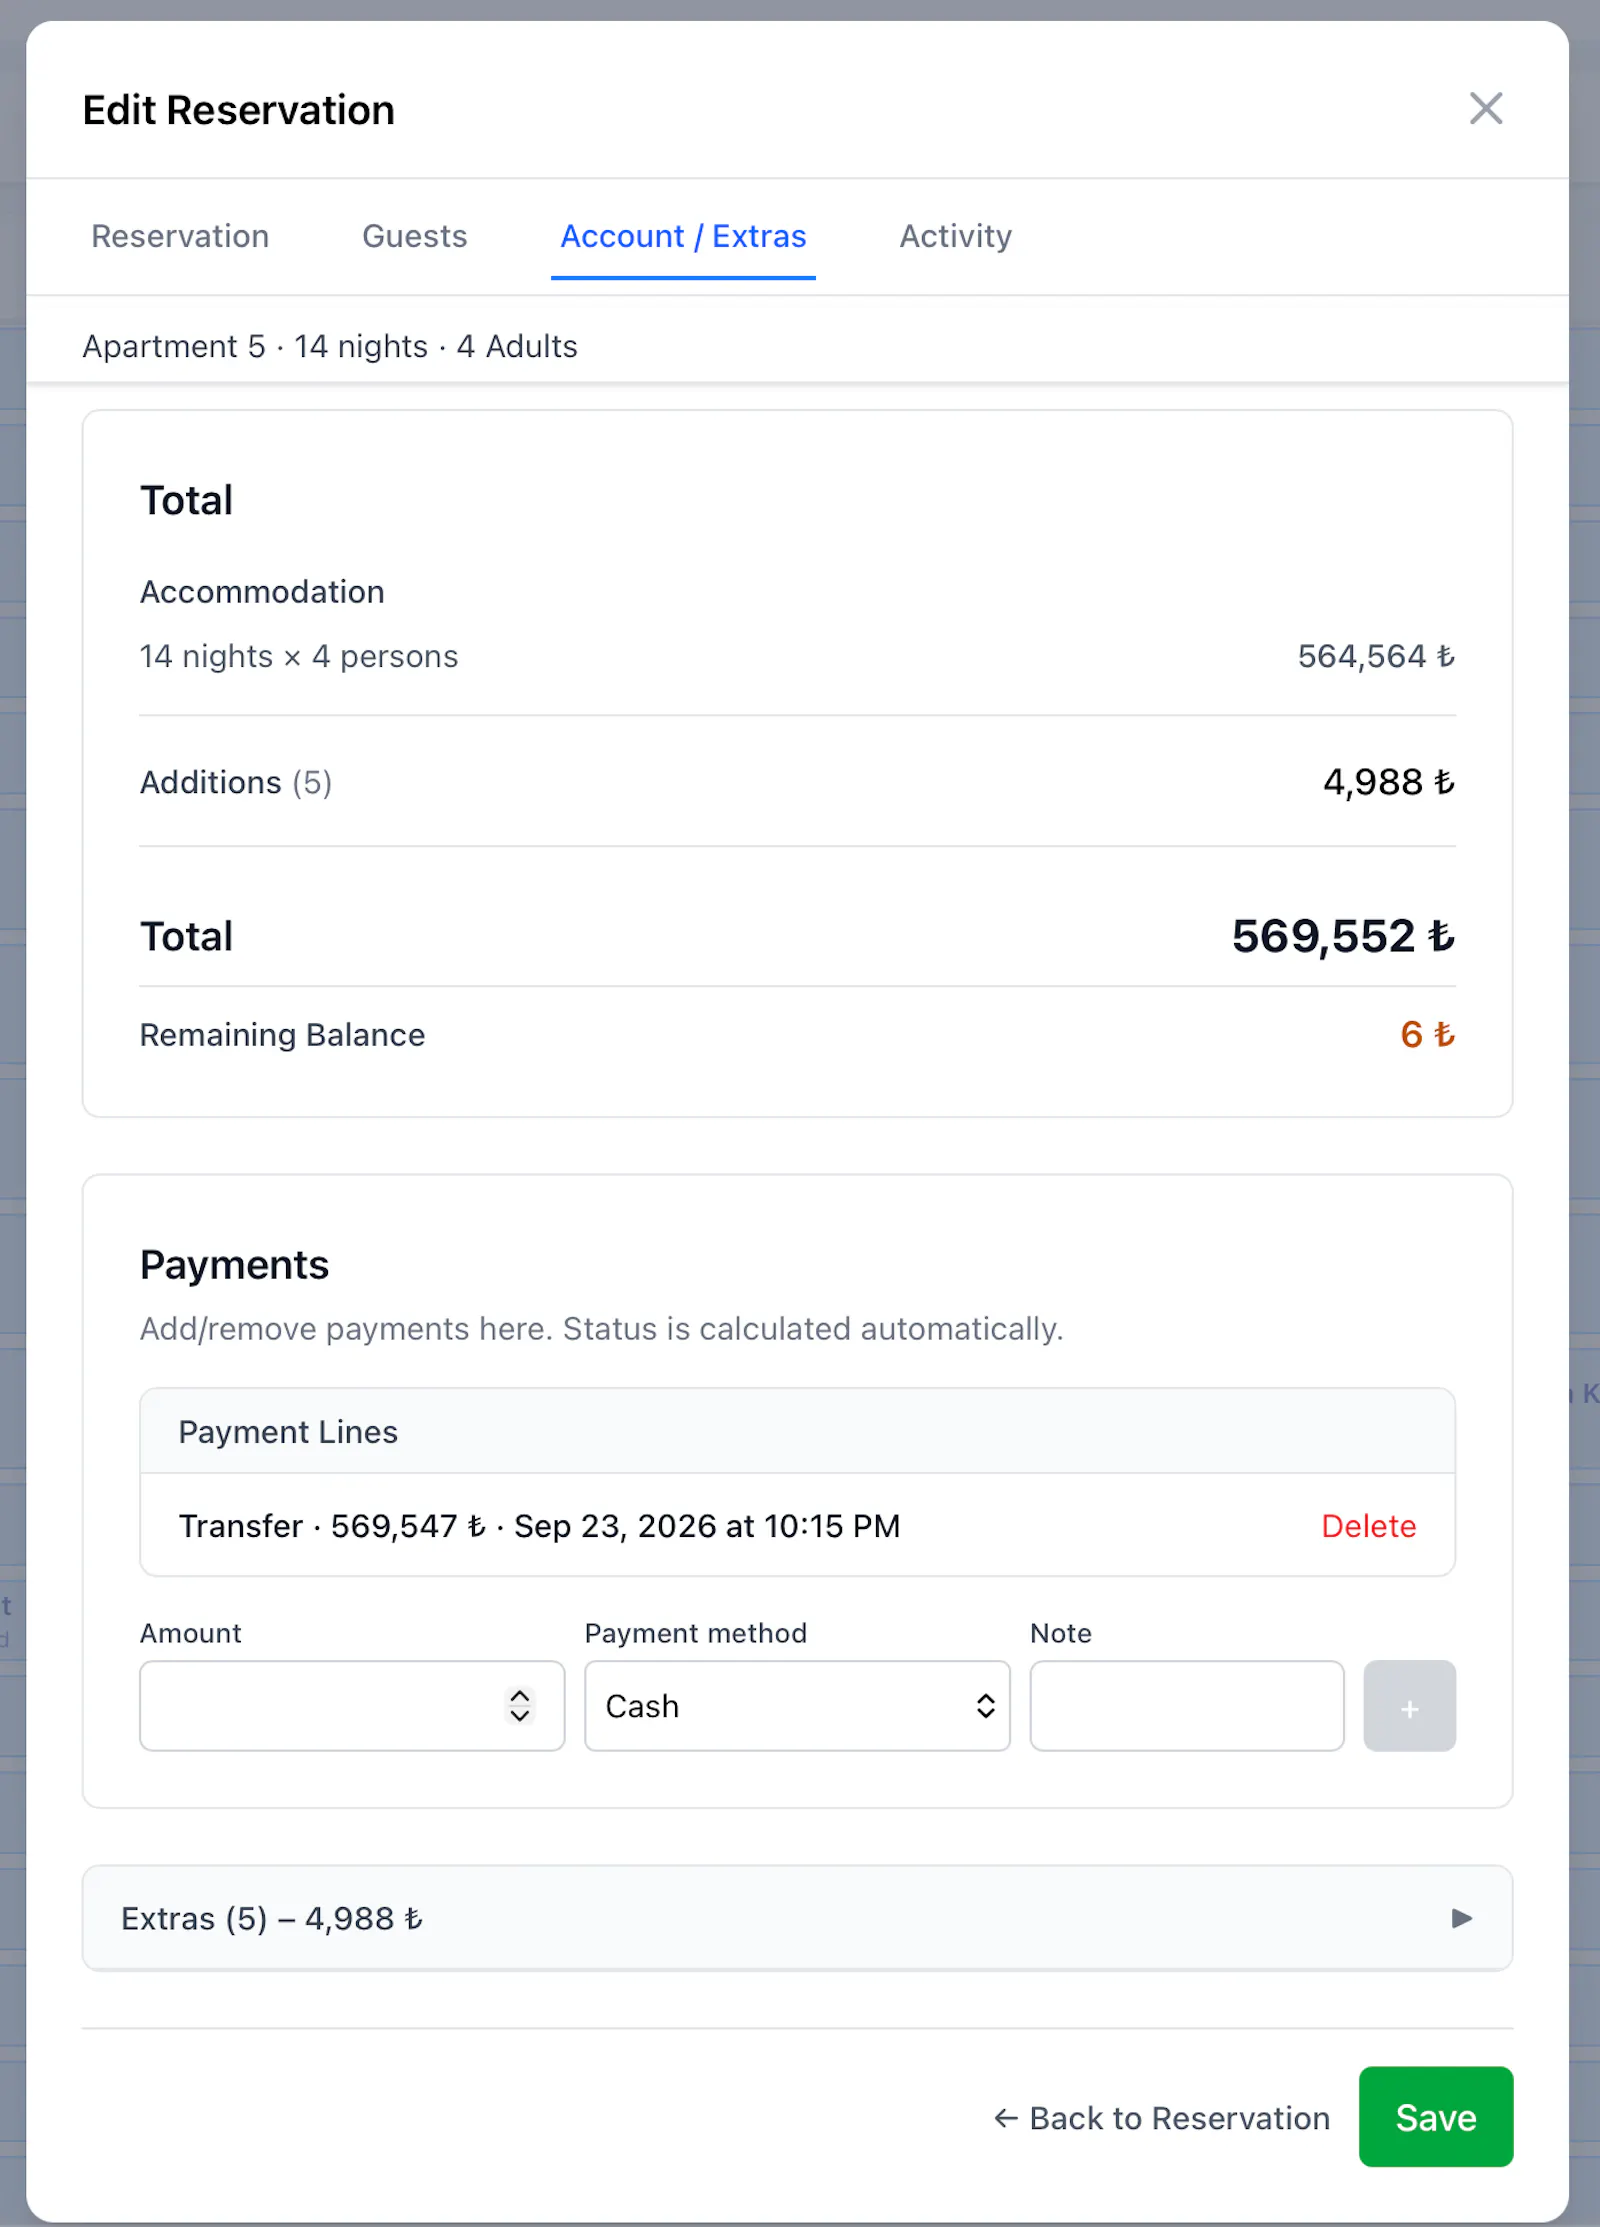Select the Account / Extras tab
This screenshot has height=2227, width=1600.
[683, 236]
